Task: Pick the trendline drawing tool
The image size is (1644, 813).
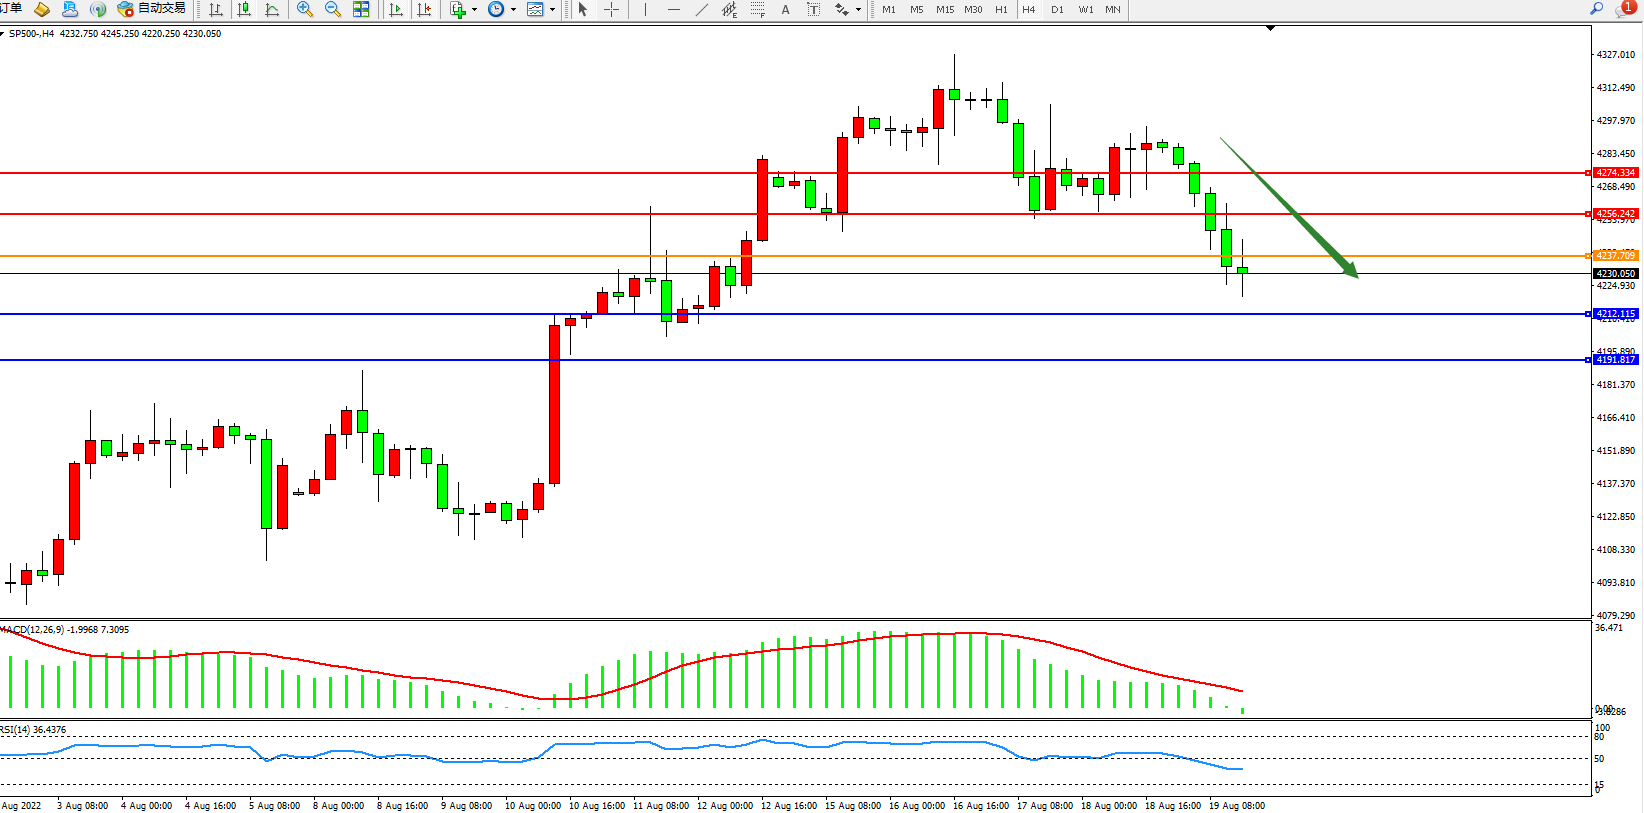Action: tap(702, 10)
